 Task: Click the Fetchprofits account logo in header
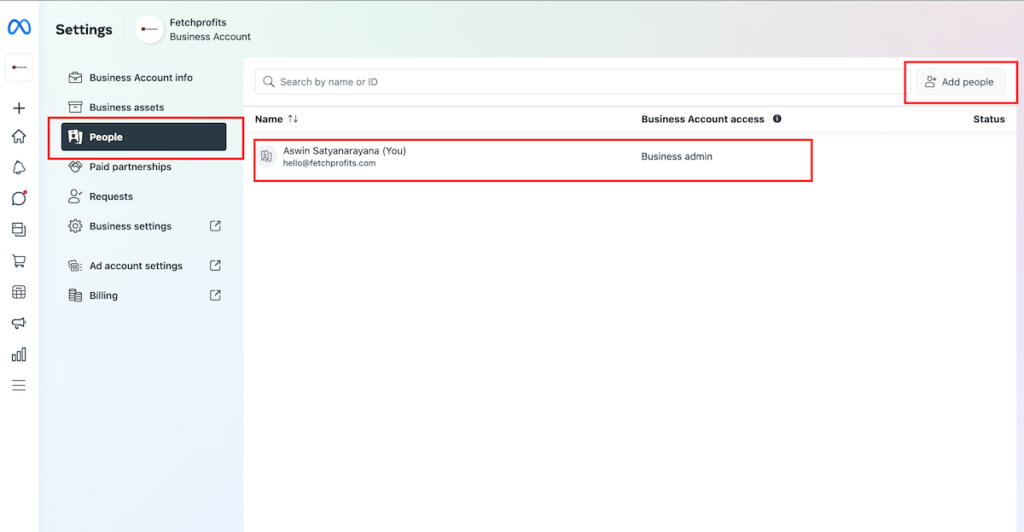tap(150, 29)
